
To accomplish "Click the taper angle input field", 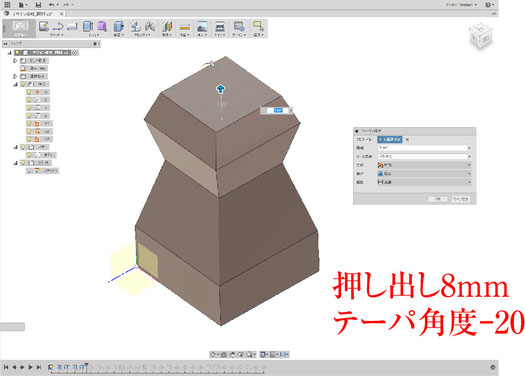I will 423,156.
